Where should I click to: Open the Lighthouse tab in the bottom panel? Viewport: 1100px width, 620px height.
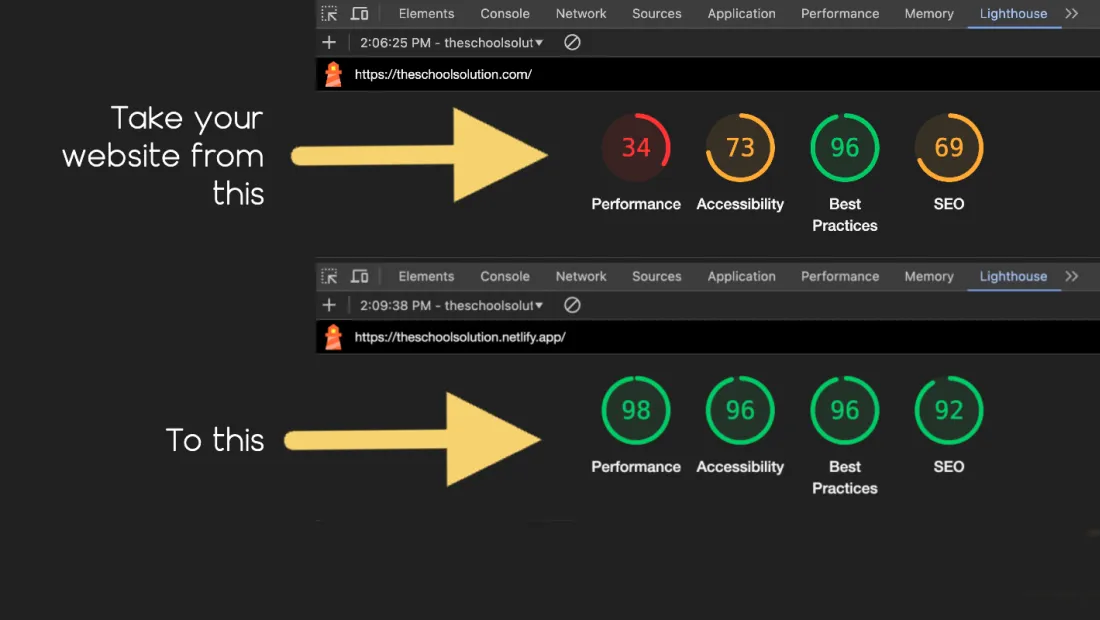(1013, 276)
